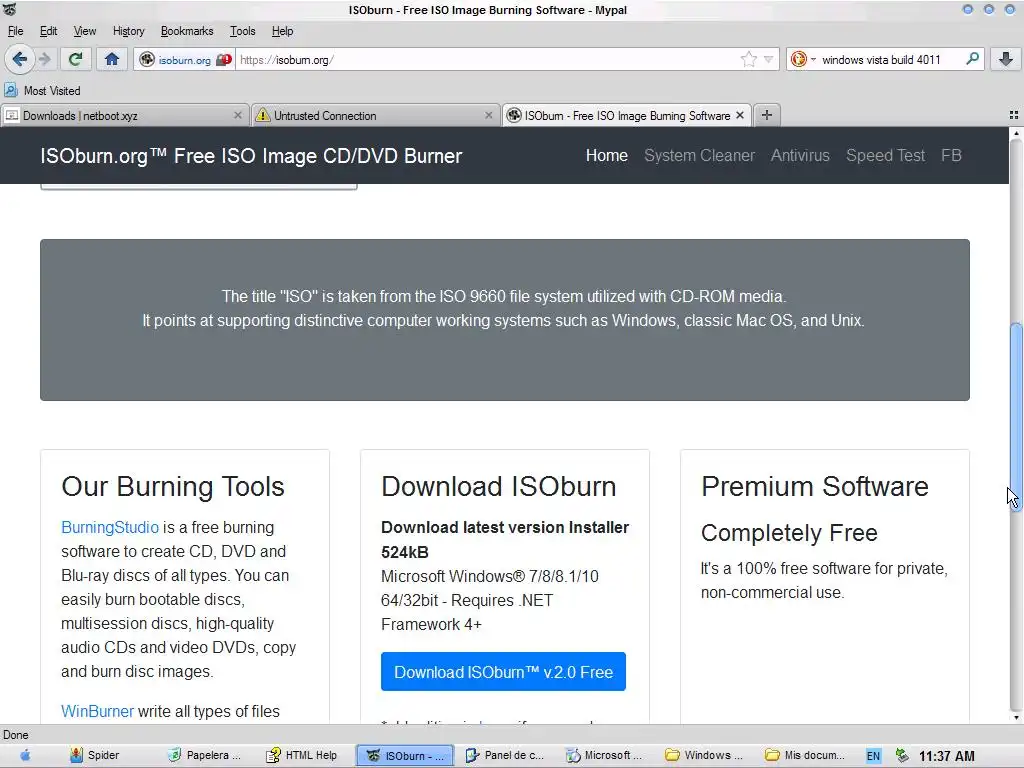Open the FB nav link
This screenshot has width=1024, height=768.
[x=951, y=155]
